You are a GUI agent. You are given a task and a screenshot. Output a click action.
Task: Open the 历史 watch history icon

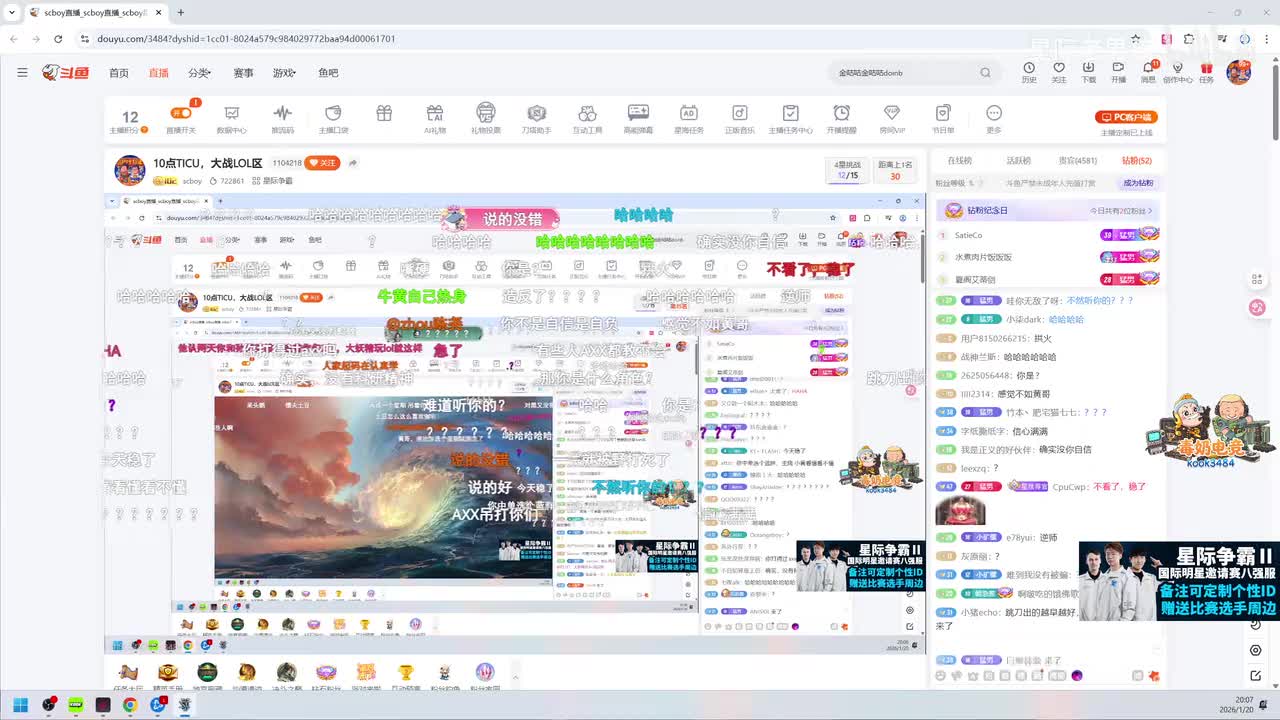[x=1029, y=72]
